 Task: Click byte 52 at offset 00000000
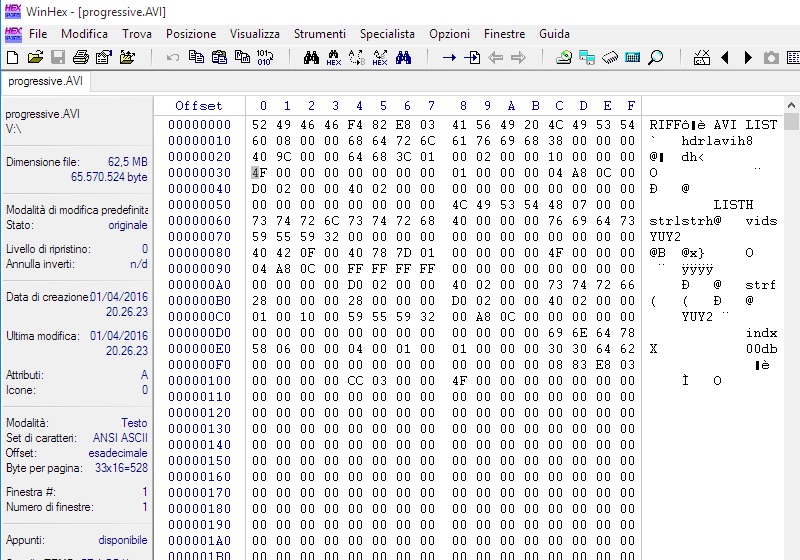(x=259, y=124)
